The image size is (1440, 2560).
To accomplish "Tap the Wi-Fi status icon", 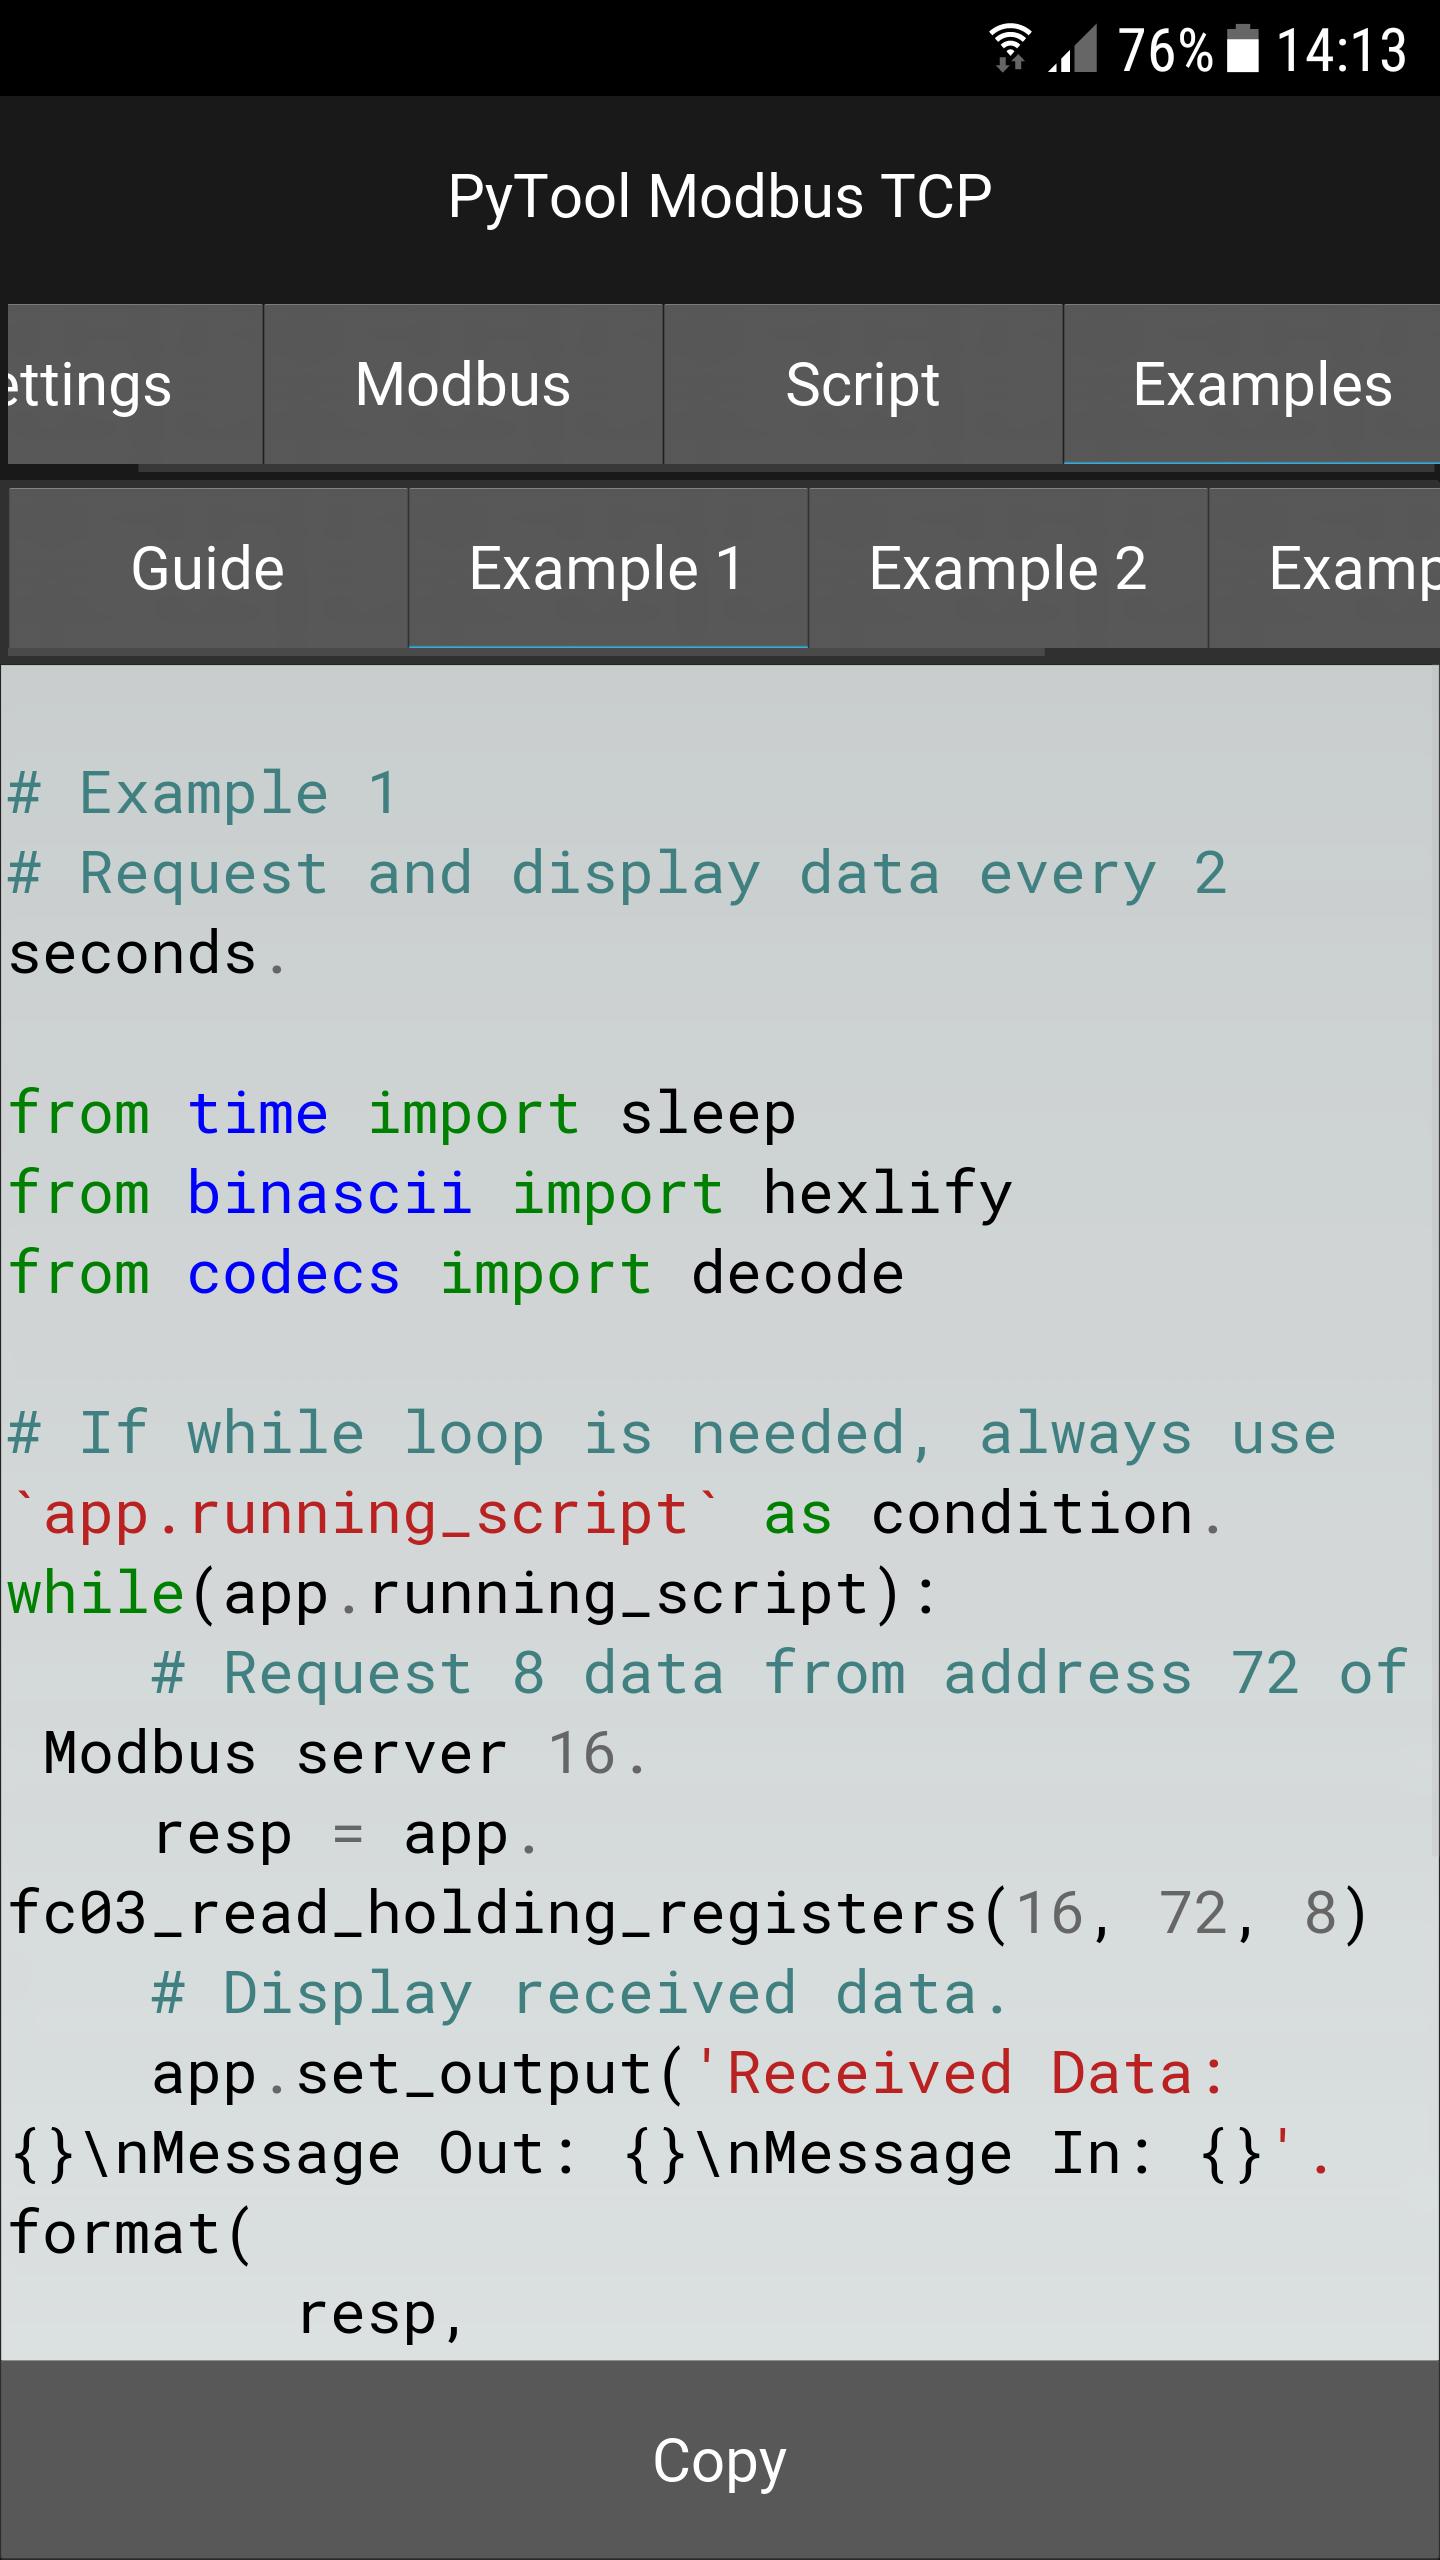I will pyautogui.click(x=1010, y=48).
